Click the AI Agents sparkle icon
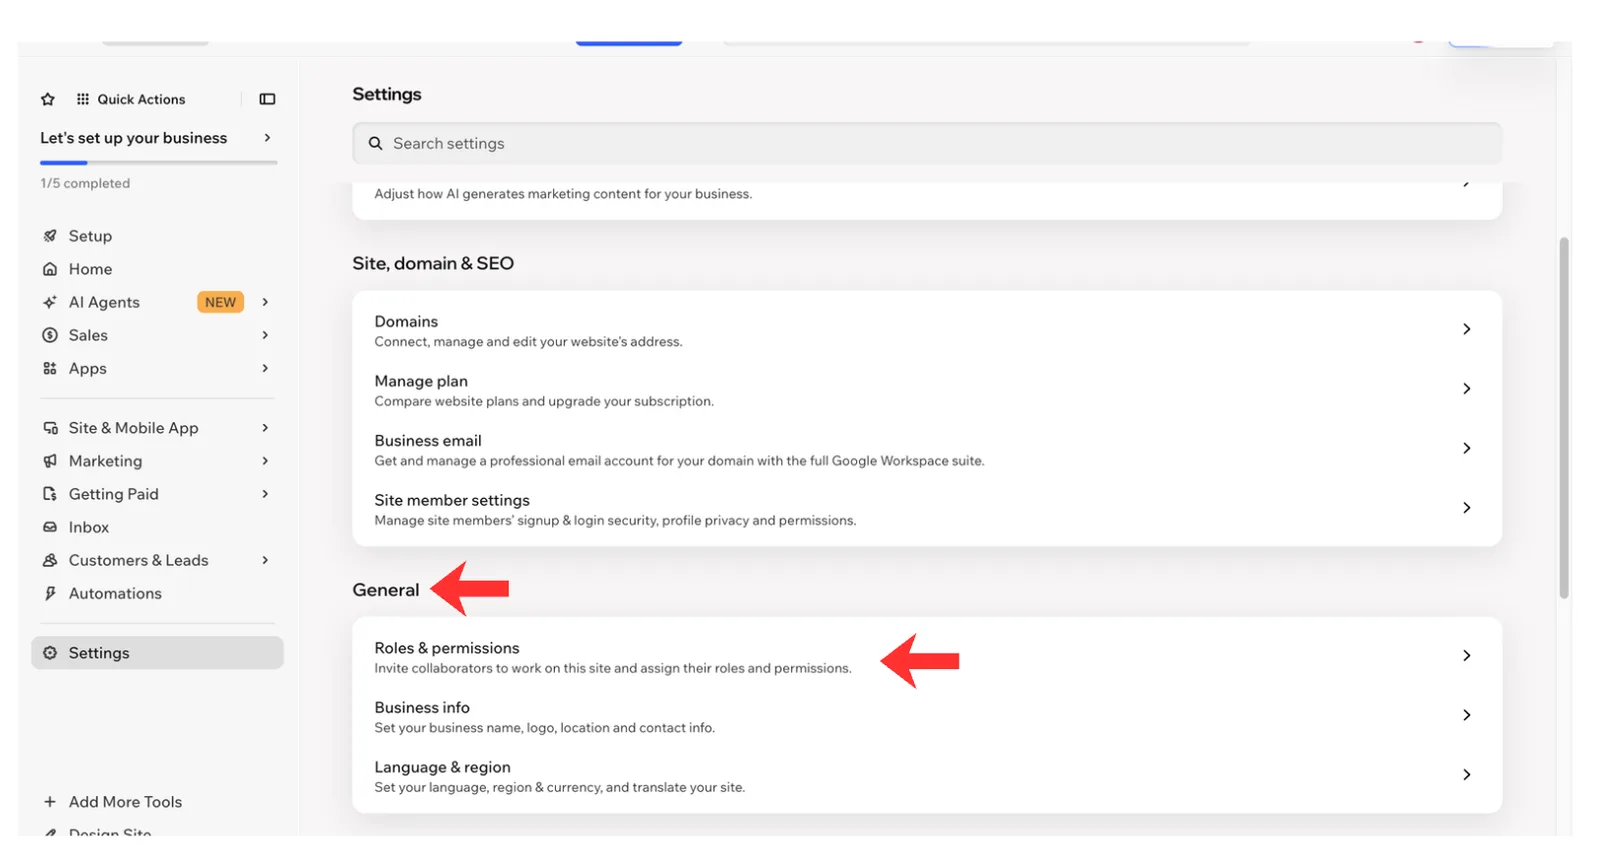The height and width of the screenshot is (864, 1600). coord(50,302)
